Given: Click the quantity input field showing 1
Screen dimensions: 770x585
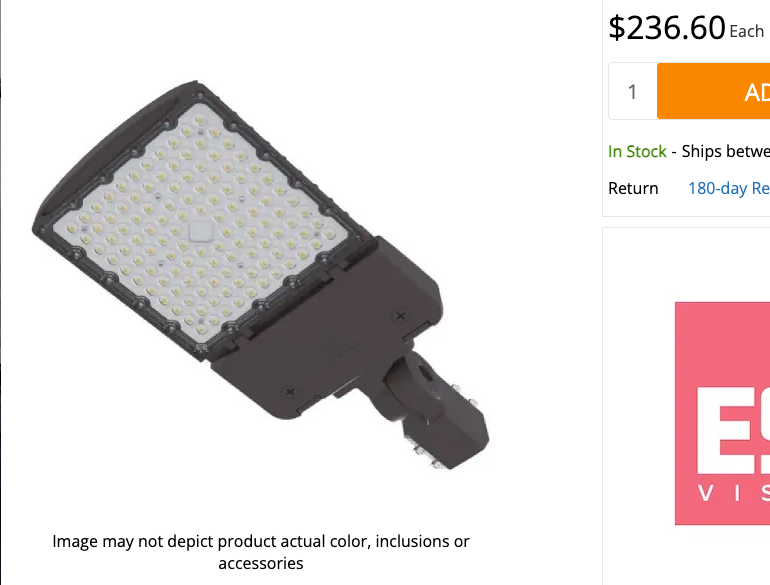Looking at the screenshot, I should 633,91.
